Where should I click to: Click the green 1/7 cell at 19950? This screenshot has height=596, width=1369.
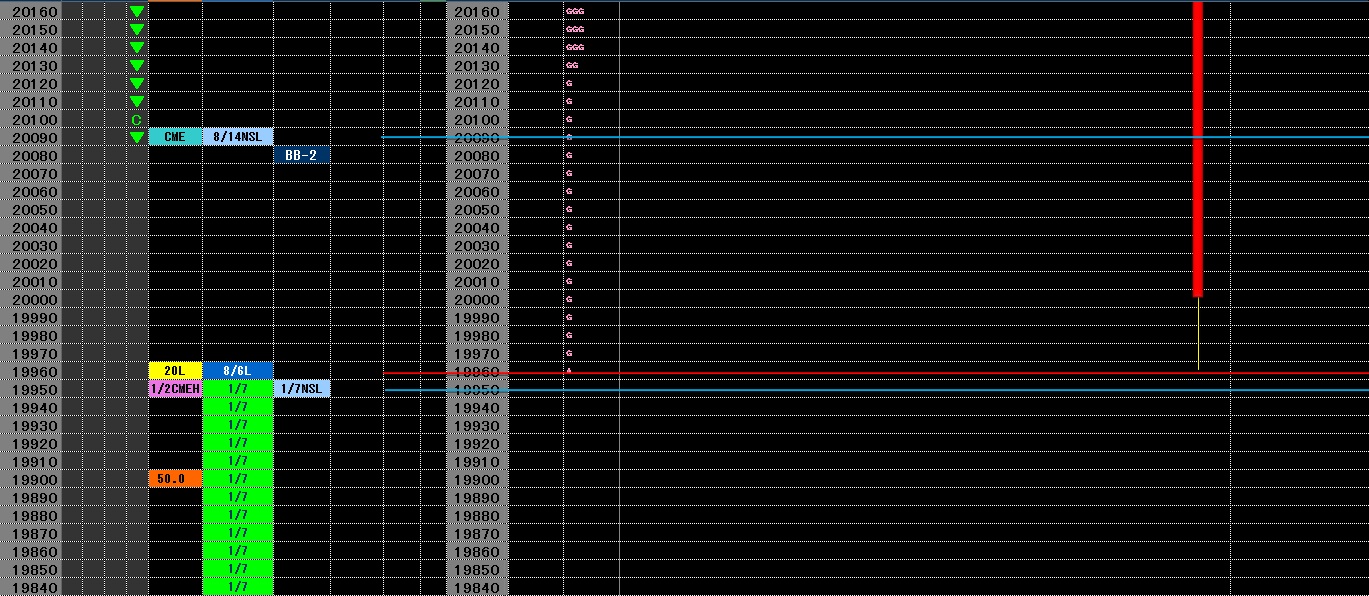click(x=237, y=389)
